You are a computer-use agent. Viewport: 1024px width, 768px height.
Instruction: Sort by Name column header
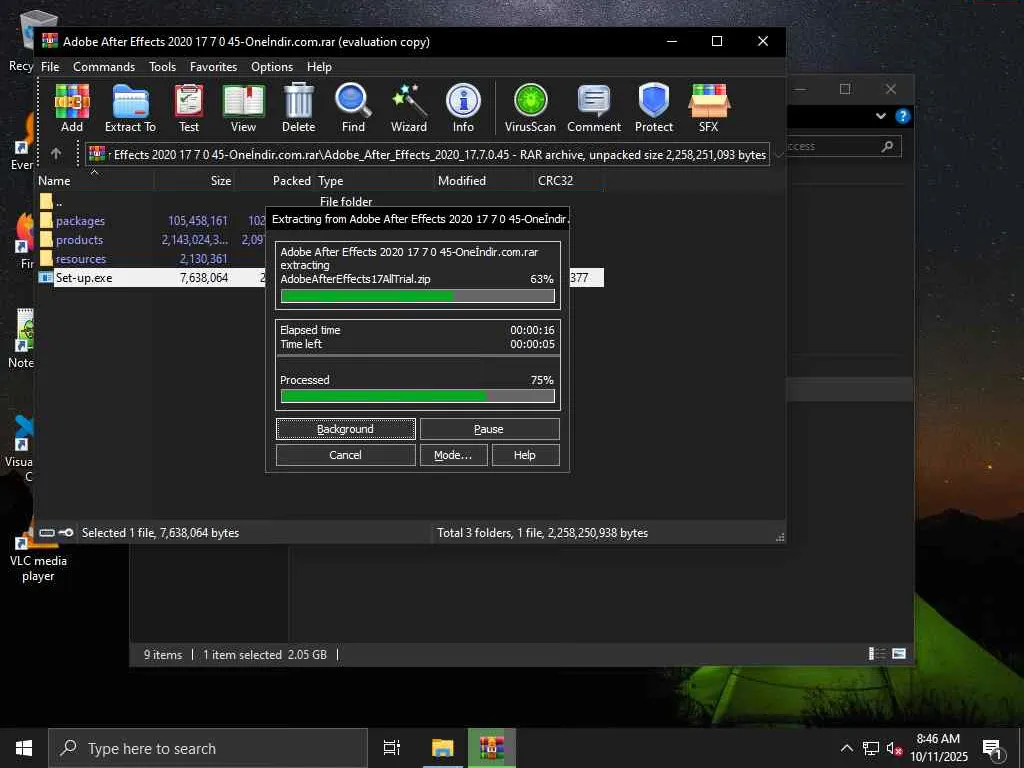tap(95, 181)
